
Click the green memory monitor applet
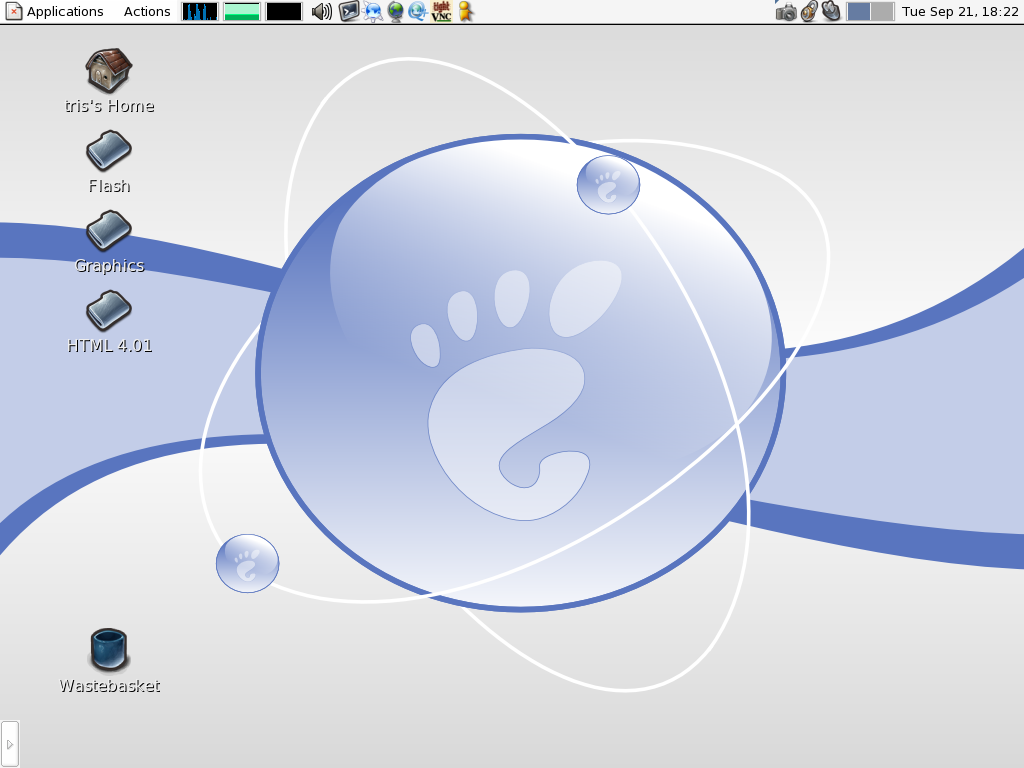[x=242, y=11]
